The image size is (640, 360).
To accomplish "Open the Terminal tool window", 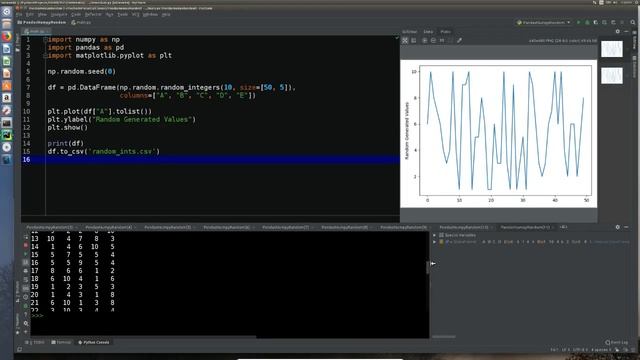I will (x=61, y=342).
